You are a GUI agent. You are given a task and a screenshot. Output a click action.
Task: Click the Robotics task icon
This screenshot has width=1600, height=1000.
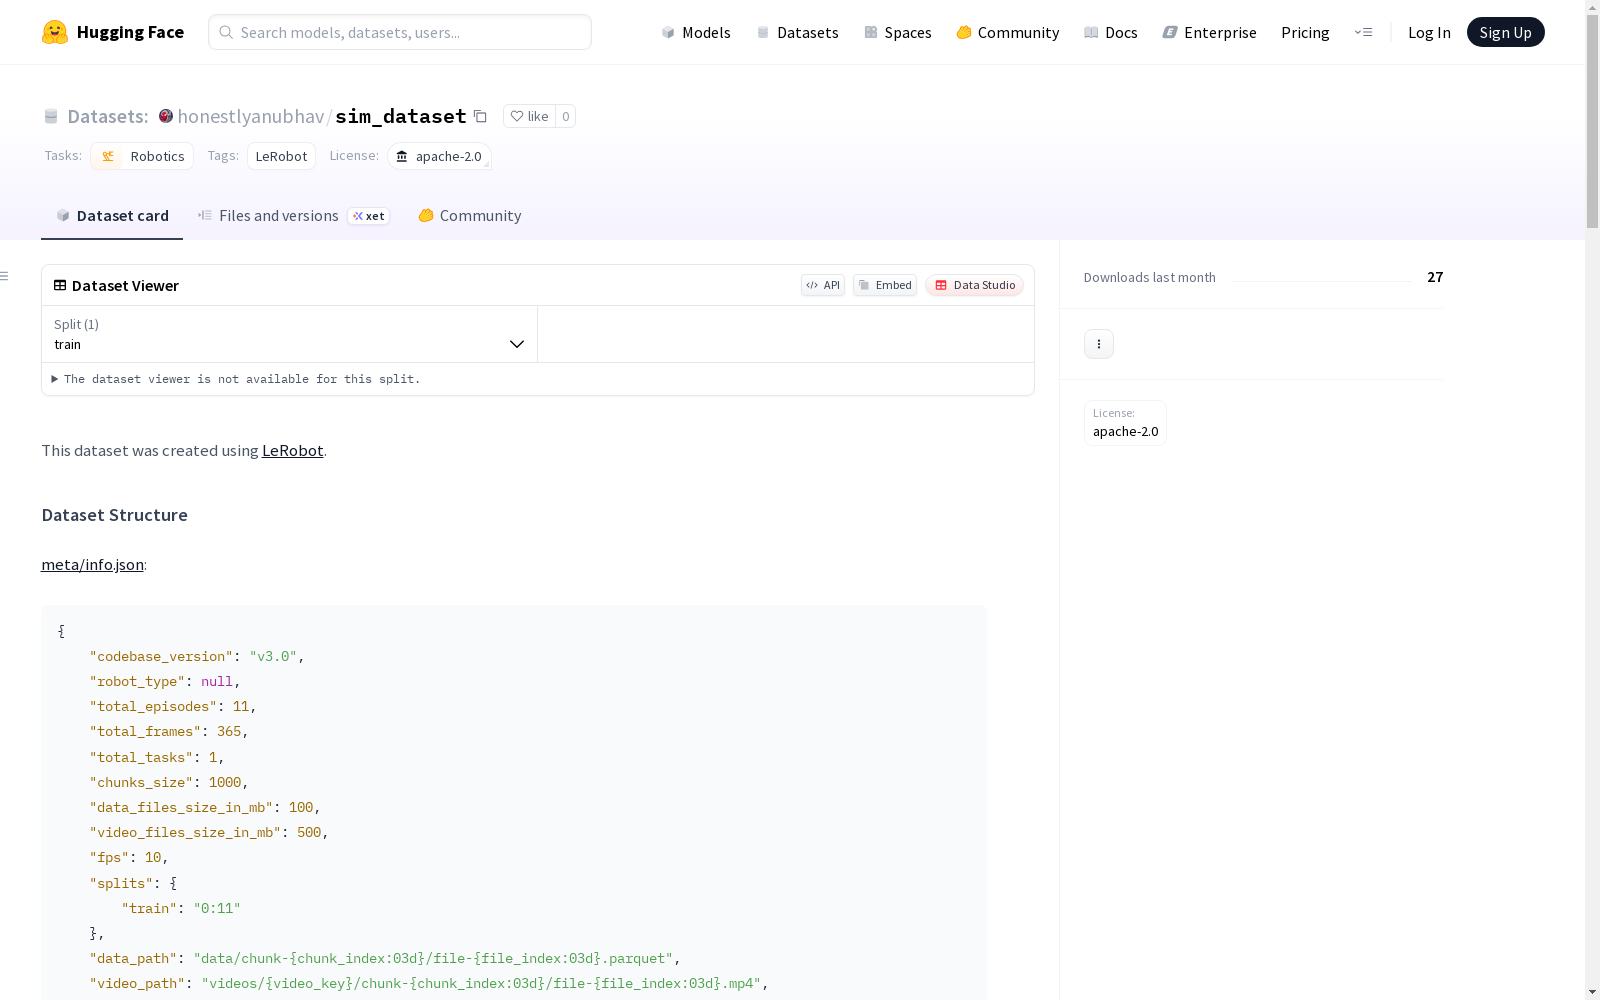coord(108,156)
